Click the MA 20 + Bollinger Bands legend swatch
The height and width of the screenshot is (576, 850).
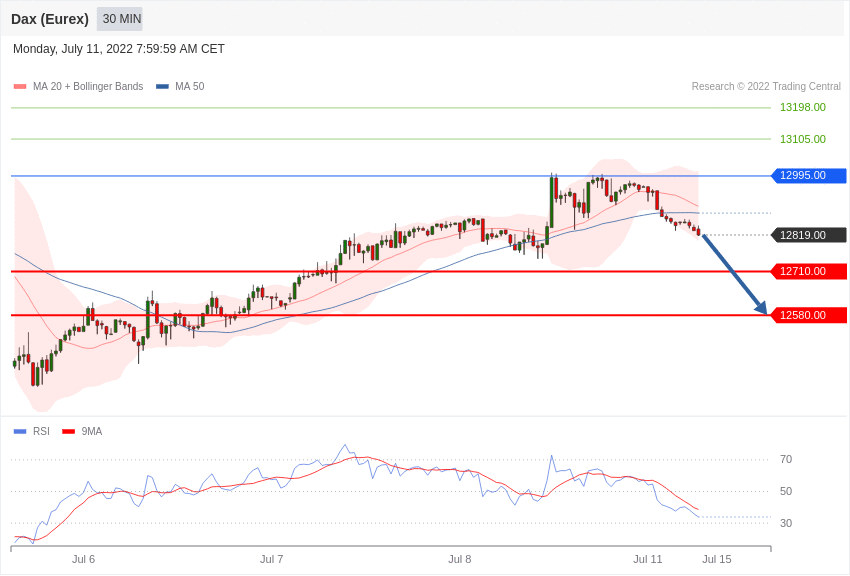coord(20,87)
